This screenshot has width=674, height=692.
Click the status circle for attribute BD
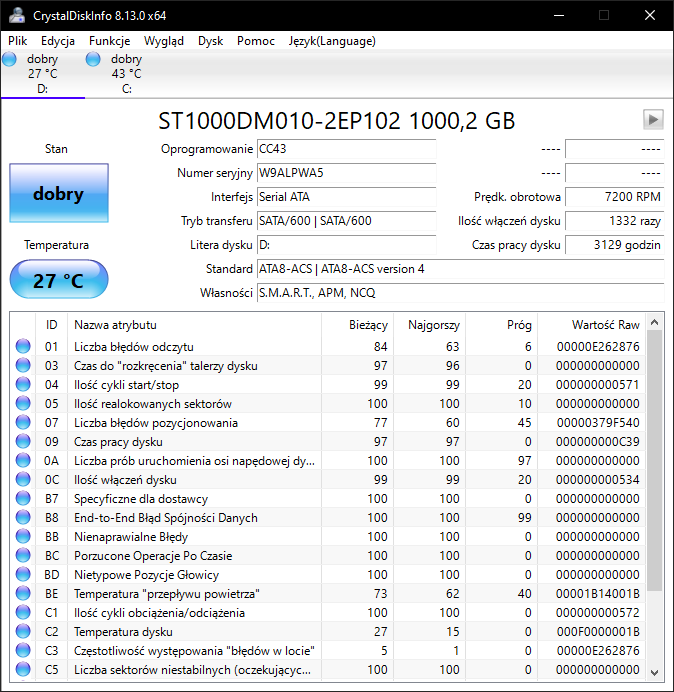click(x=23, y=574)
